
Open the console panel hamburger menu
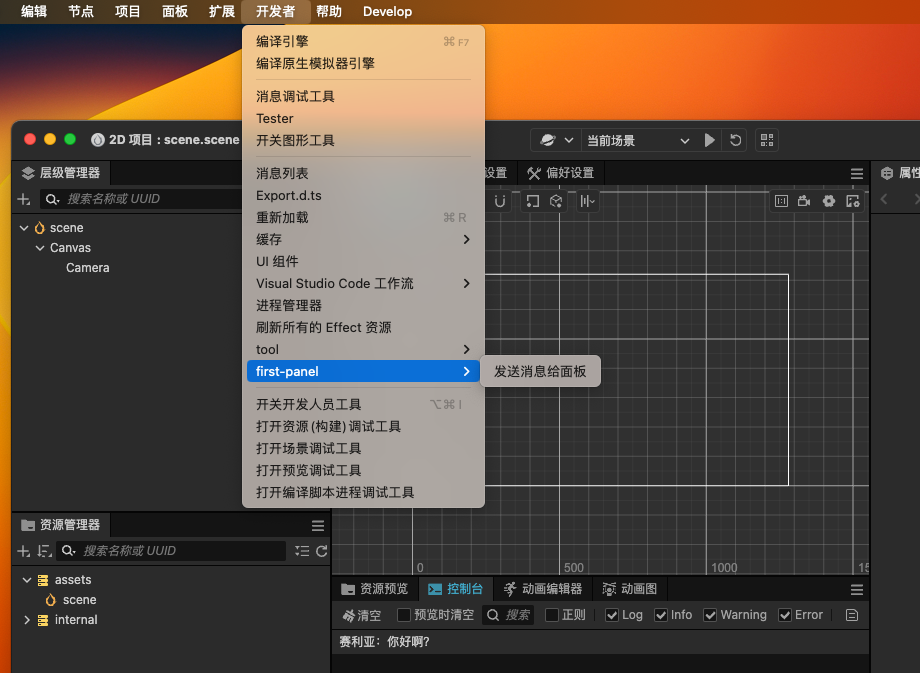coord(857,590)
